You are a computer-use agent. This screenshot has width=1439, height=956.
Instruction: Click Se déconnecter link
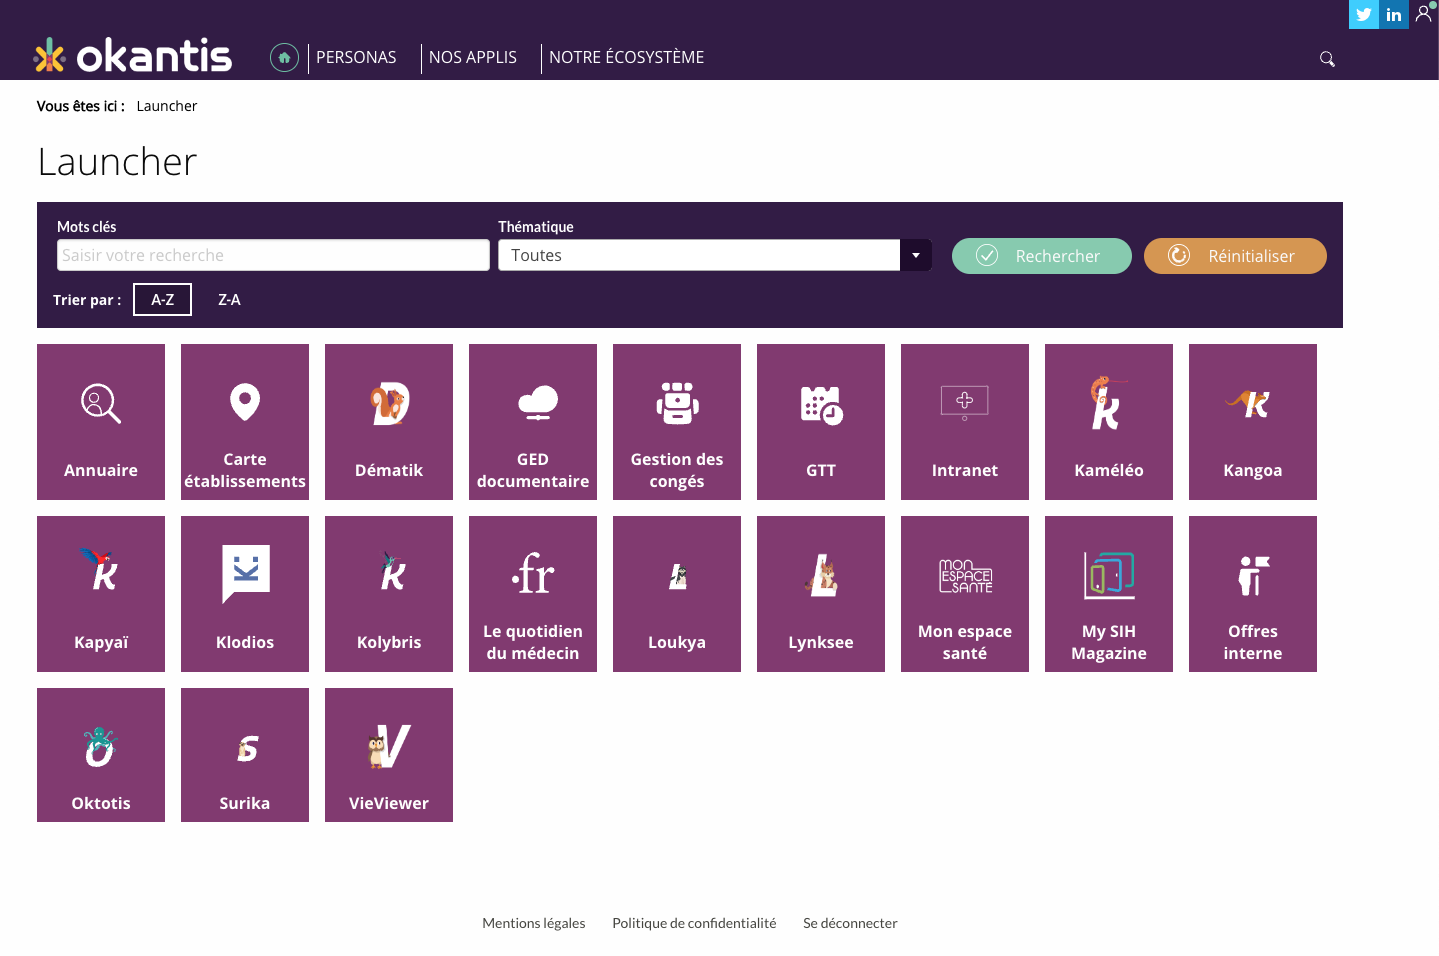[850, 923]
